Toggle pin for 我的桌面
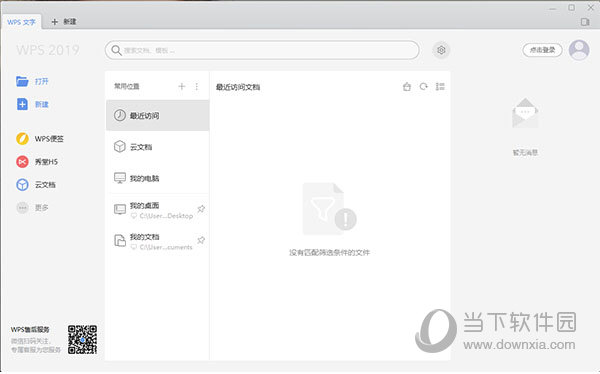Screen dimensions: 600x374 tap(201, 209)
